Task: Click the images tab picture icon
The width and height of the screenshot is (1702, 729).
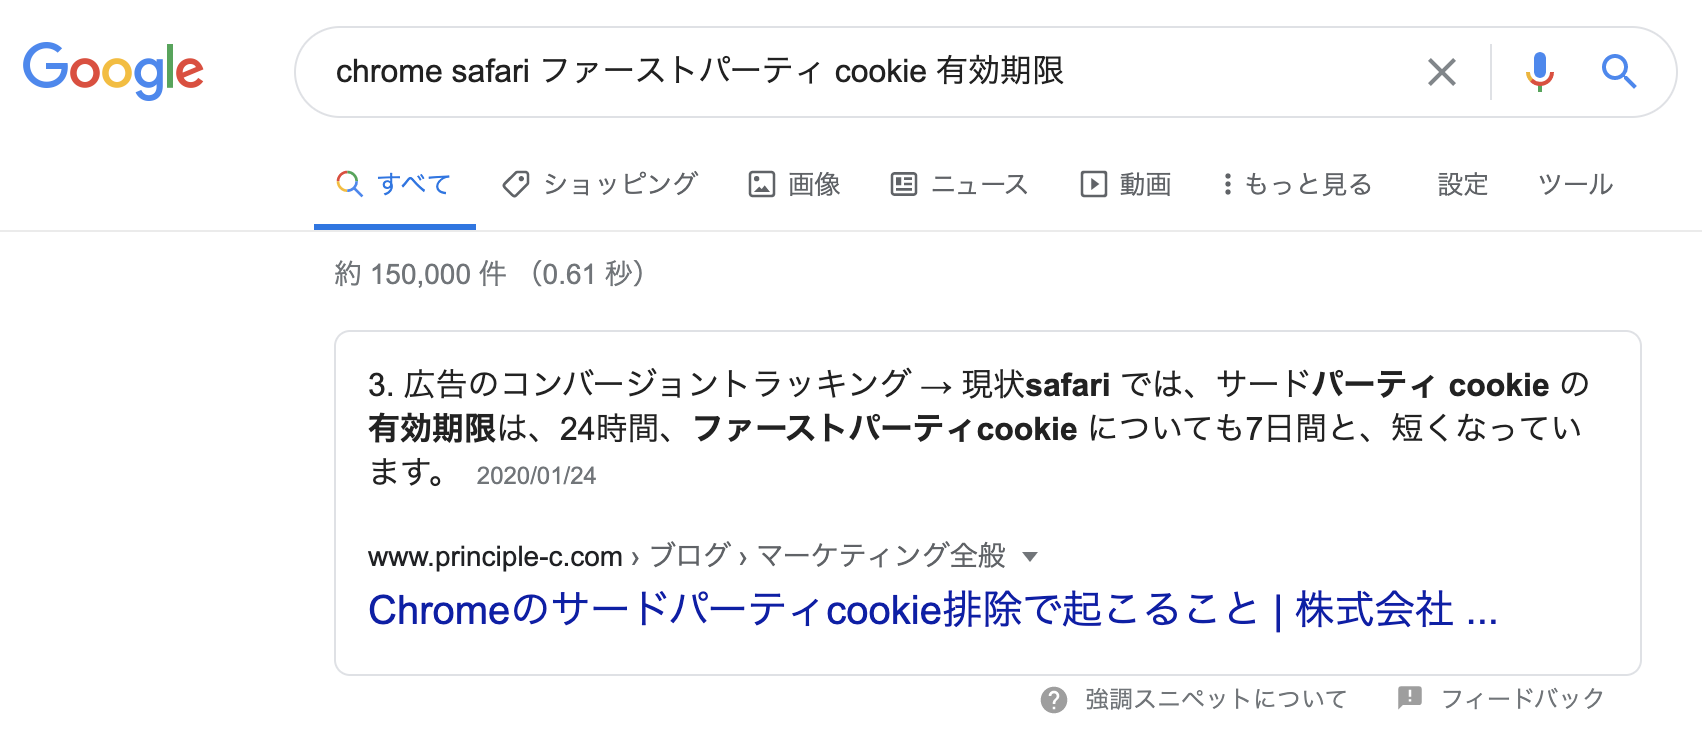Action: point(762,184)
